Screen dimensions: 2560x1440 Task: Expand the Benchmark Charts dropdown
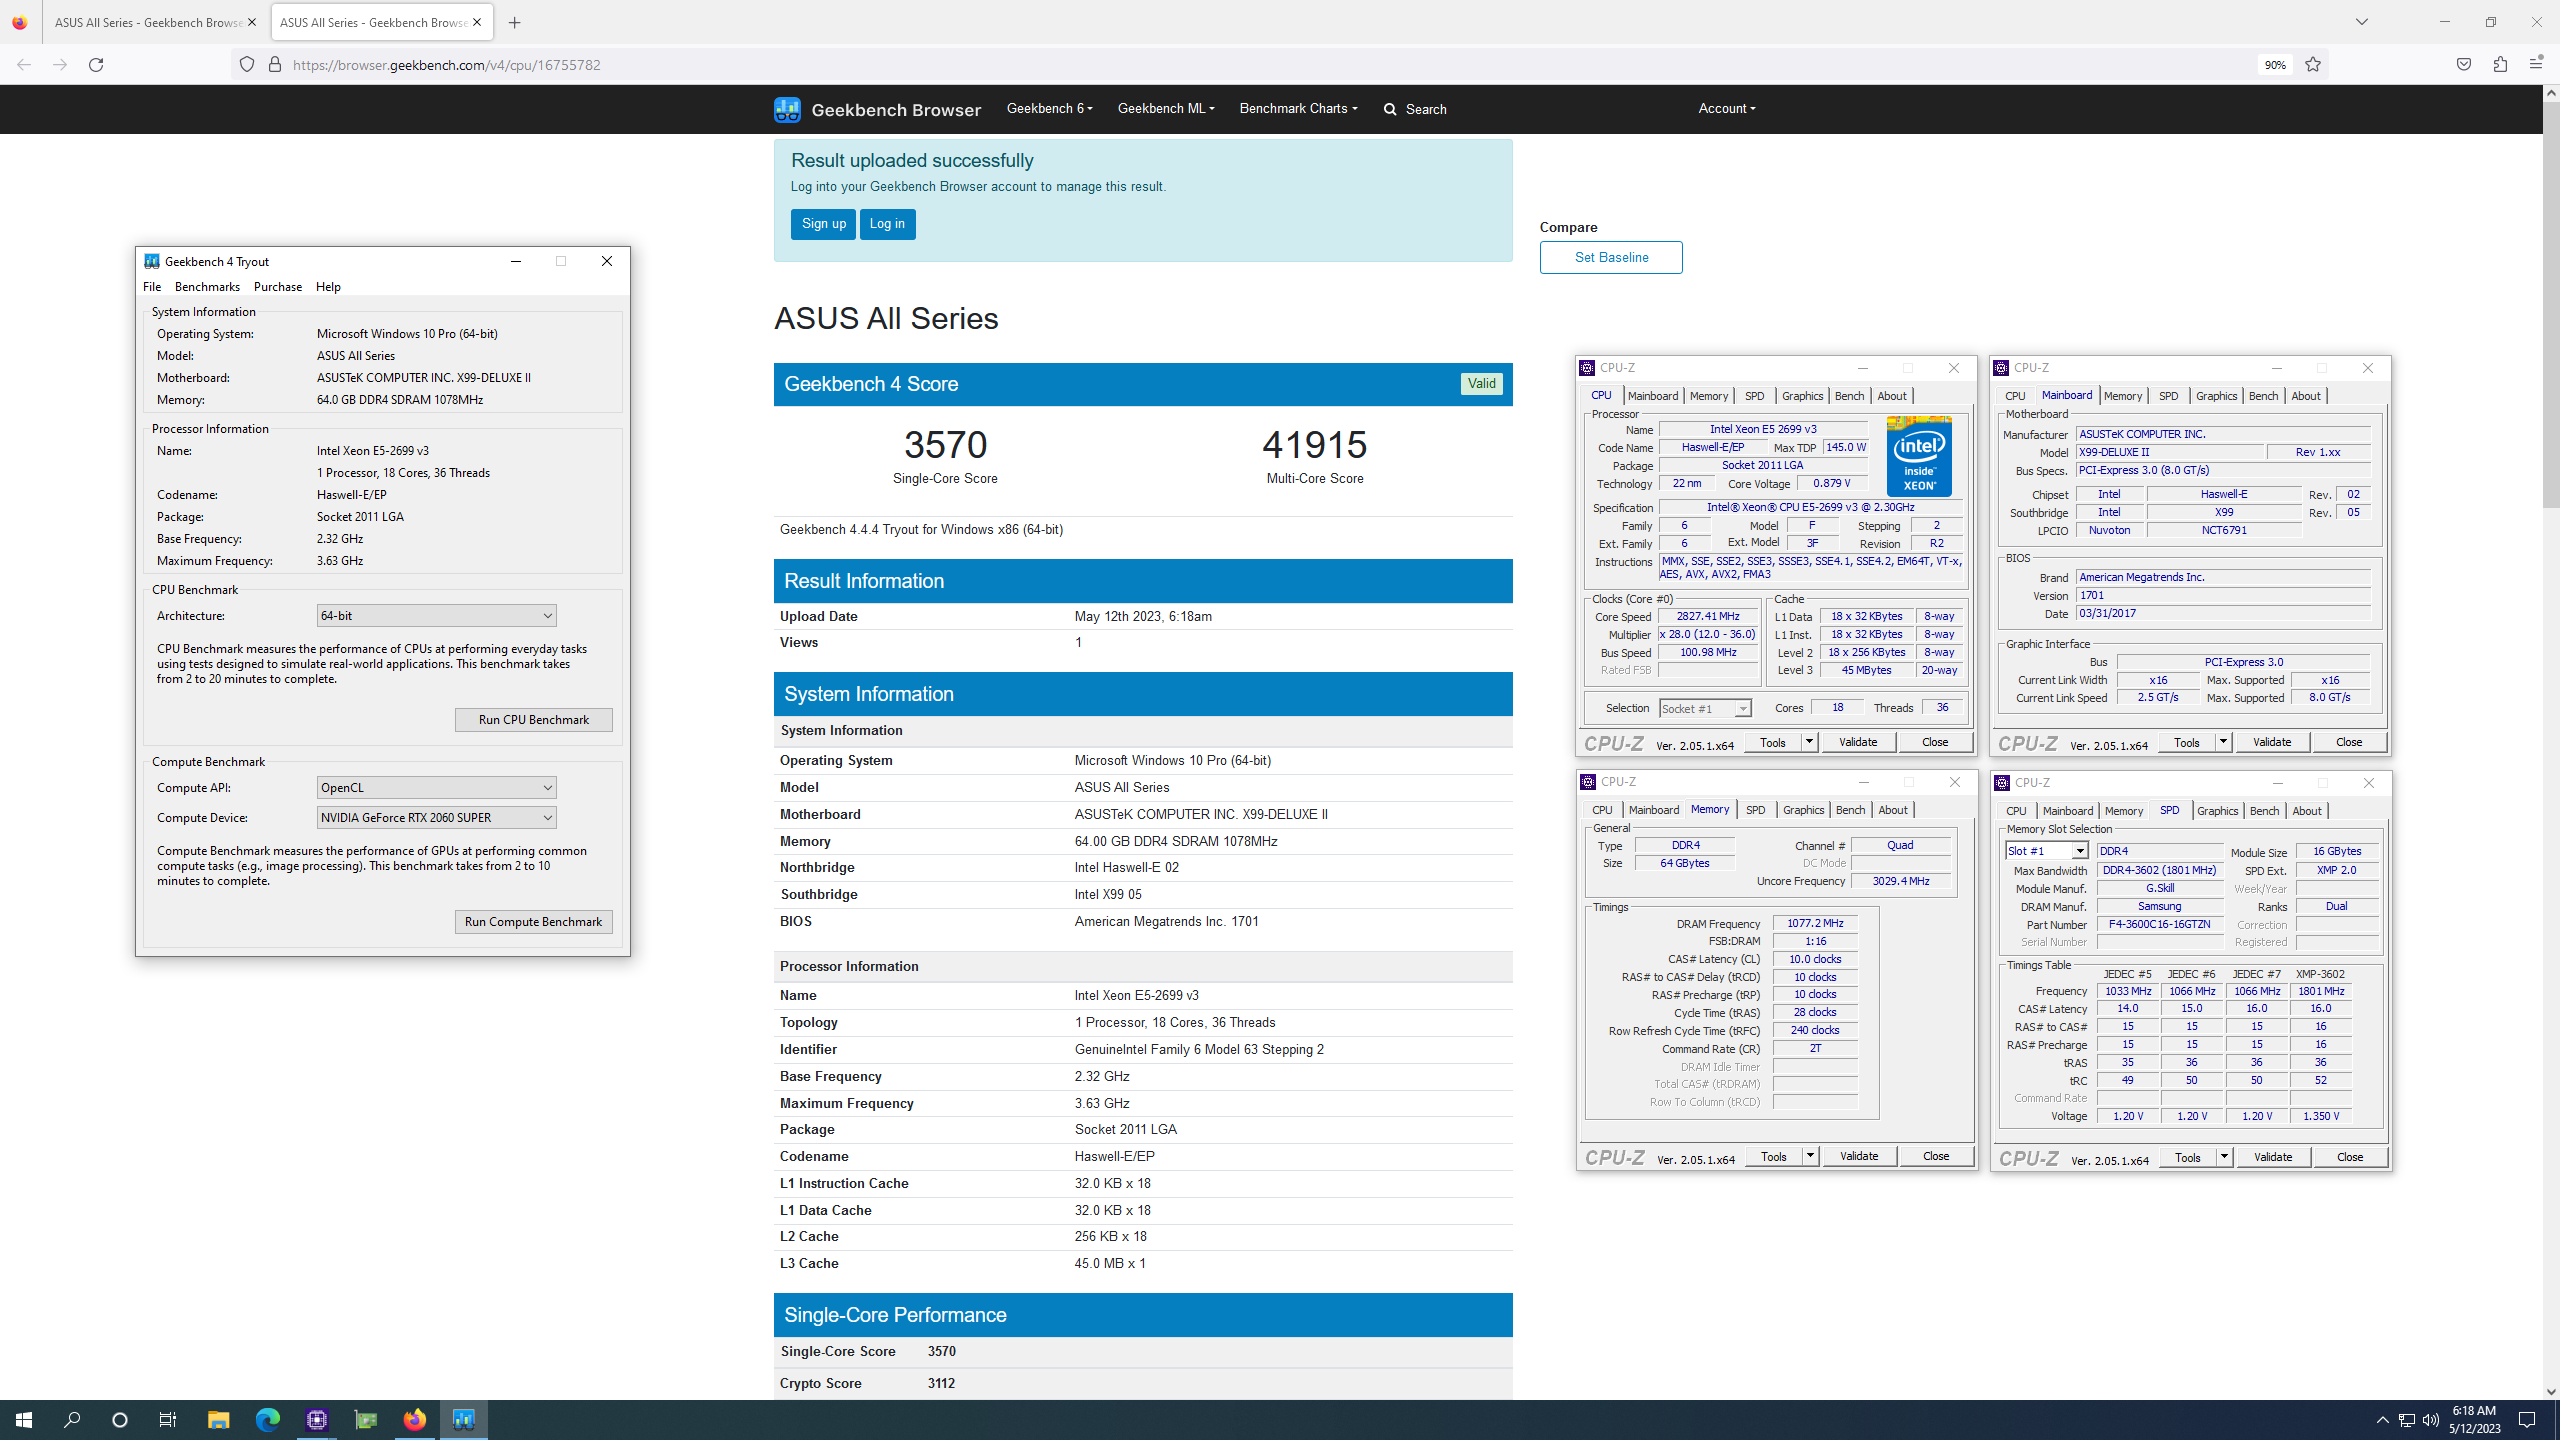[x=1298, y=109]
